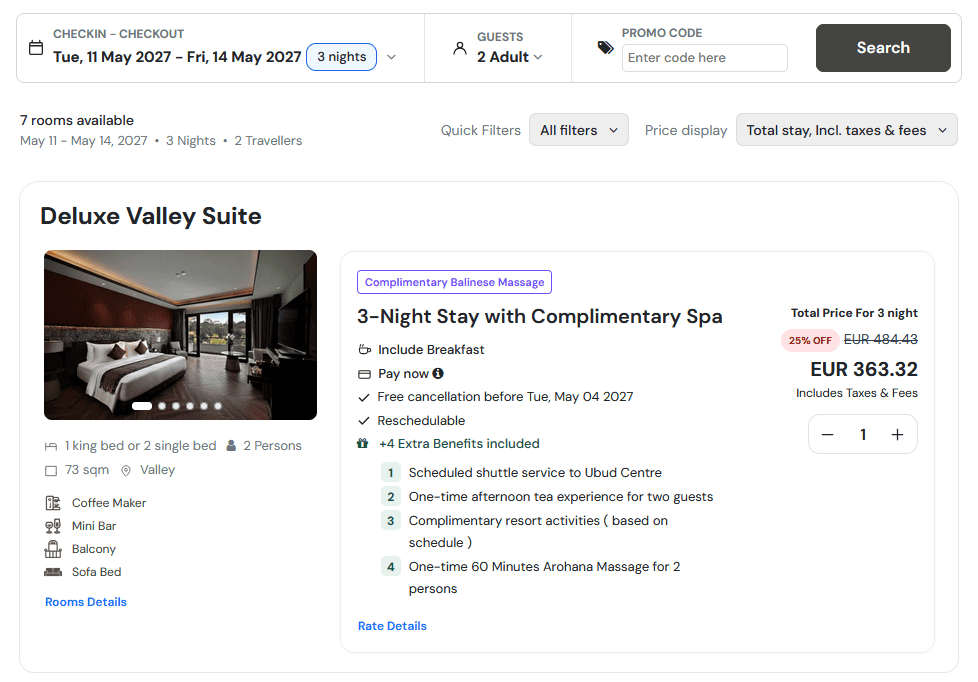This screenshot has height=682, width=978.
Task: Click the +4 Extra Benefits included text
Action: pyautogui.click(x=459, y=444)
